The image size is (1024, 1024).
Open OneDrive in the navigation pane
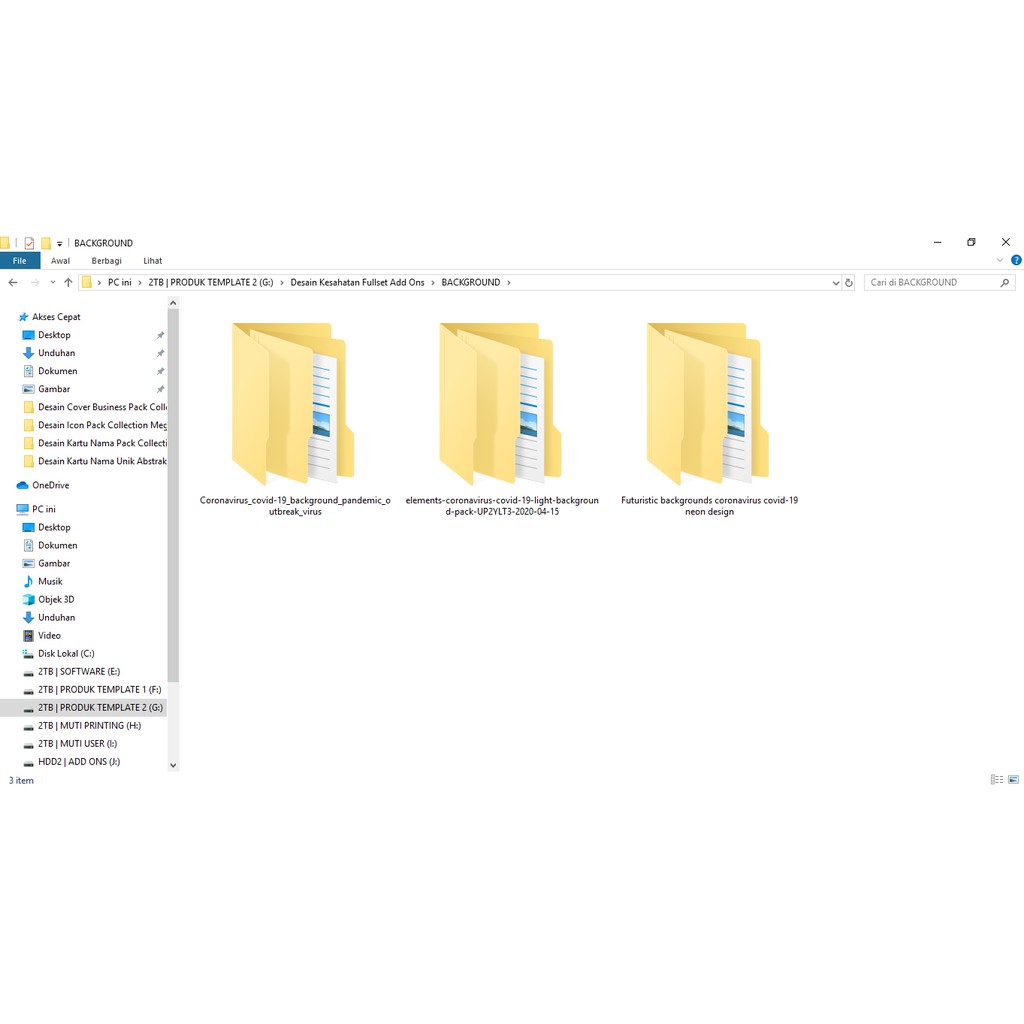pos(50,485)
